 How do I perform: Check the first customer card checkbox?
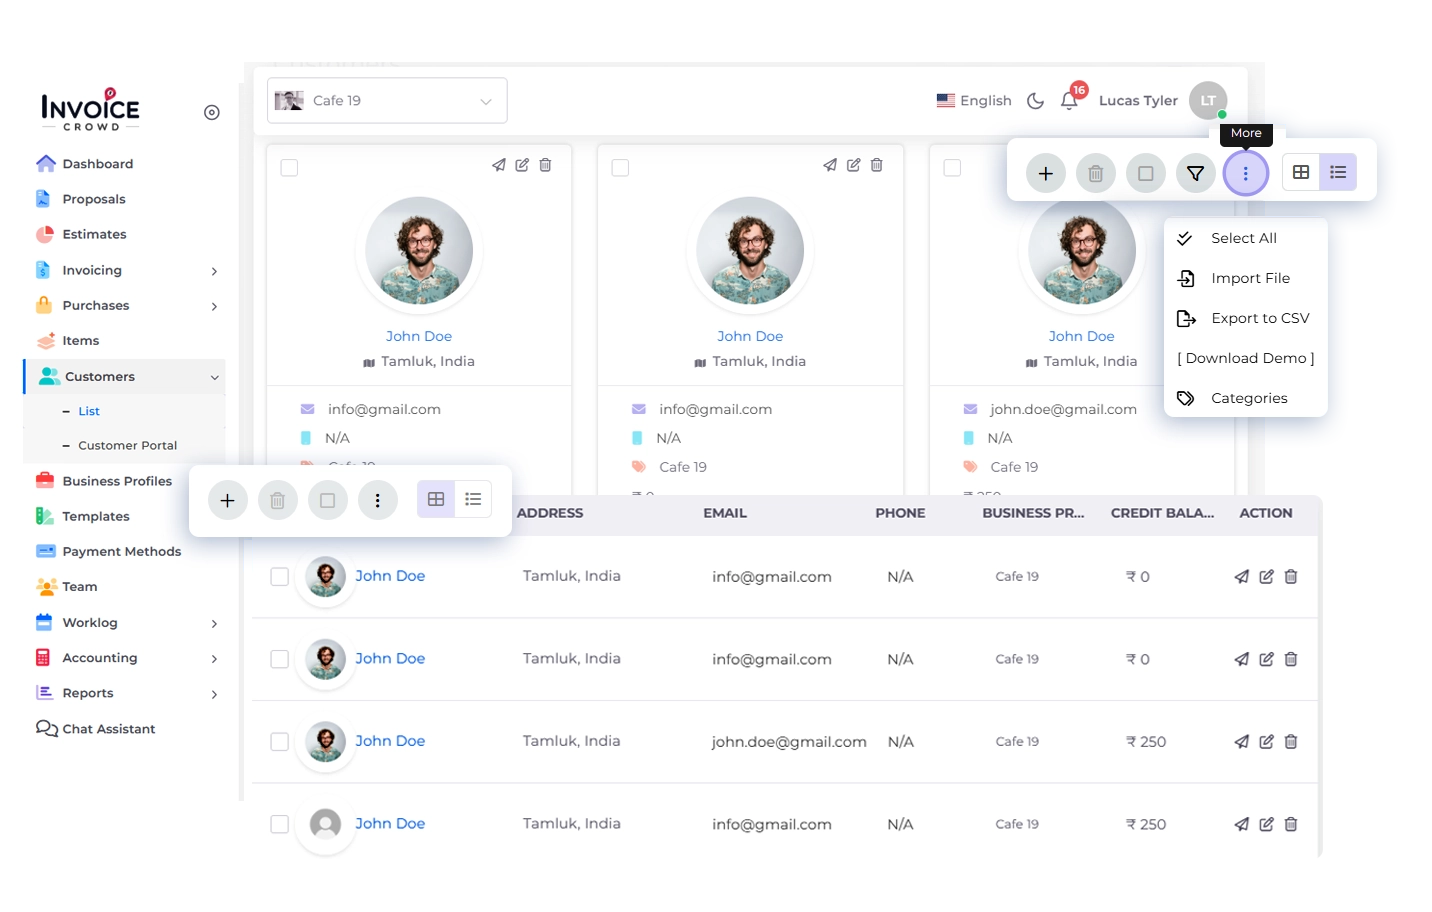coord(290,168)
